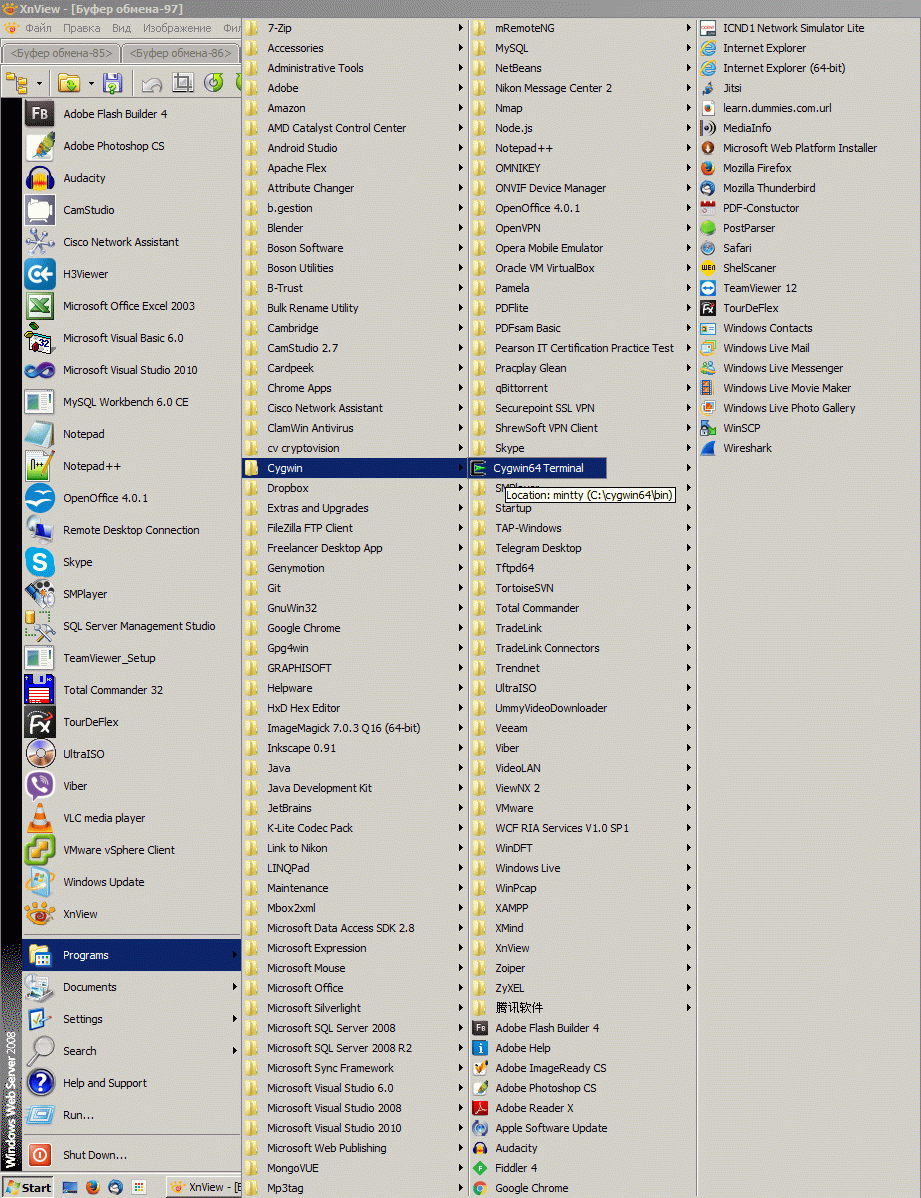The image size is (921, 1198).
Task: Click Windows Update entry
Action: (x=131, y=882)
